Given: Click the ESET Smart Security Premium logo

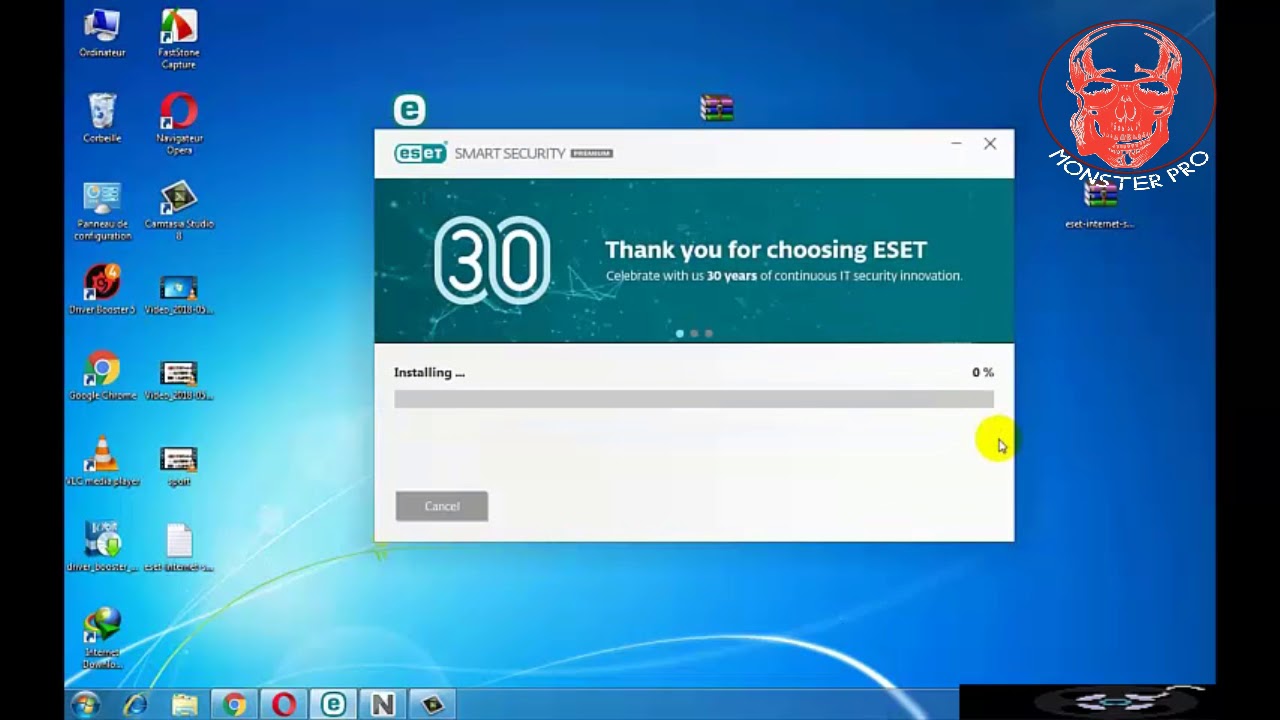Looking at the screenshot, I should tap(503, 153).
